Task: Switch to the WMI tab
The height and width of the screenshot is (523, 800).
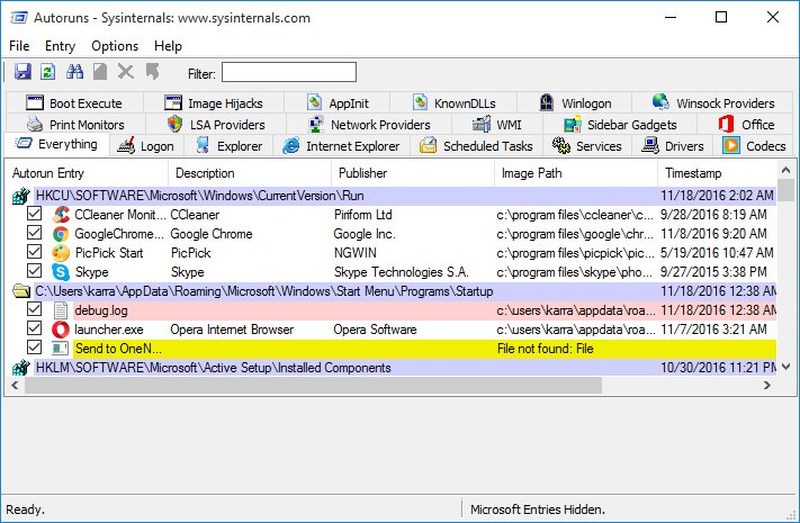Action: pyautogui.click(x=496, y=124)
